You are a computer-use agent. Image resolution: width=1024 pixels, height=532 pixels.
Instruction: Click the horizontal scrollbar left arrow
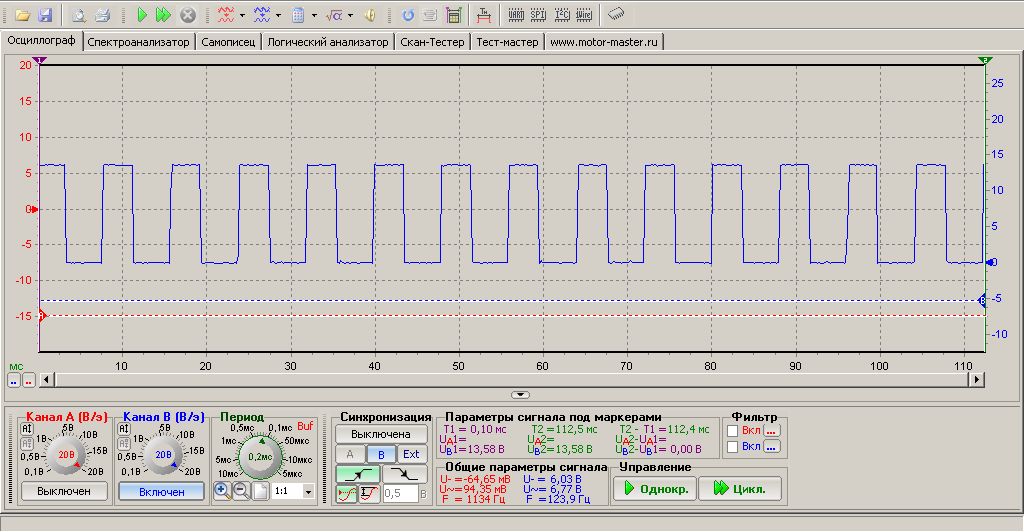click(x=46, y=379)
